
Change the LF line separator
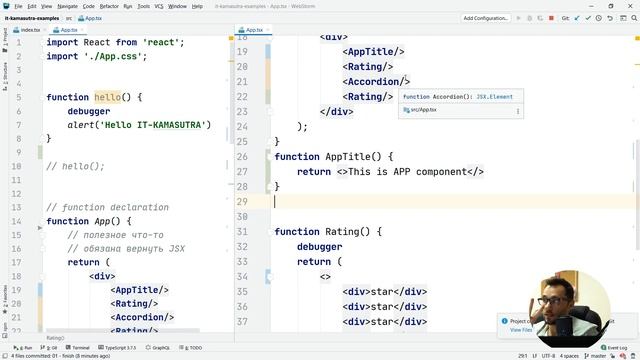[x=535, y=356]
